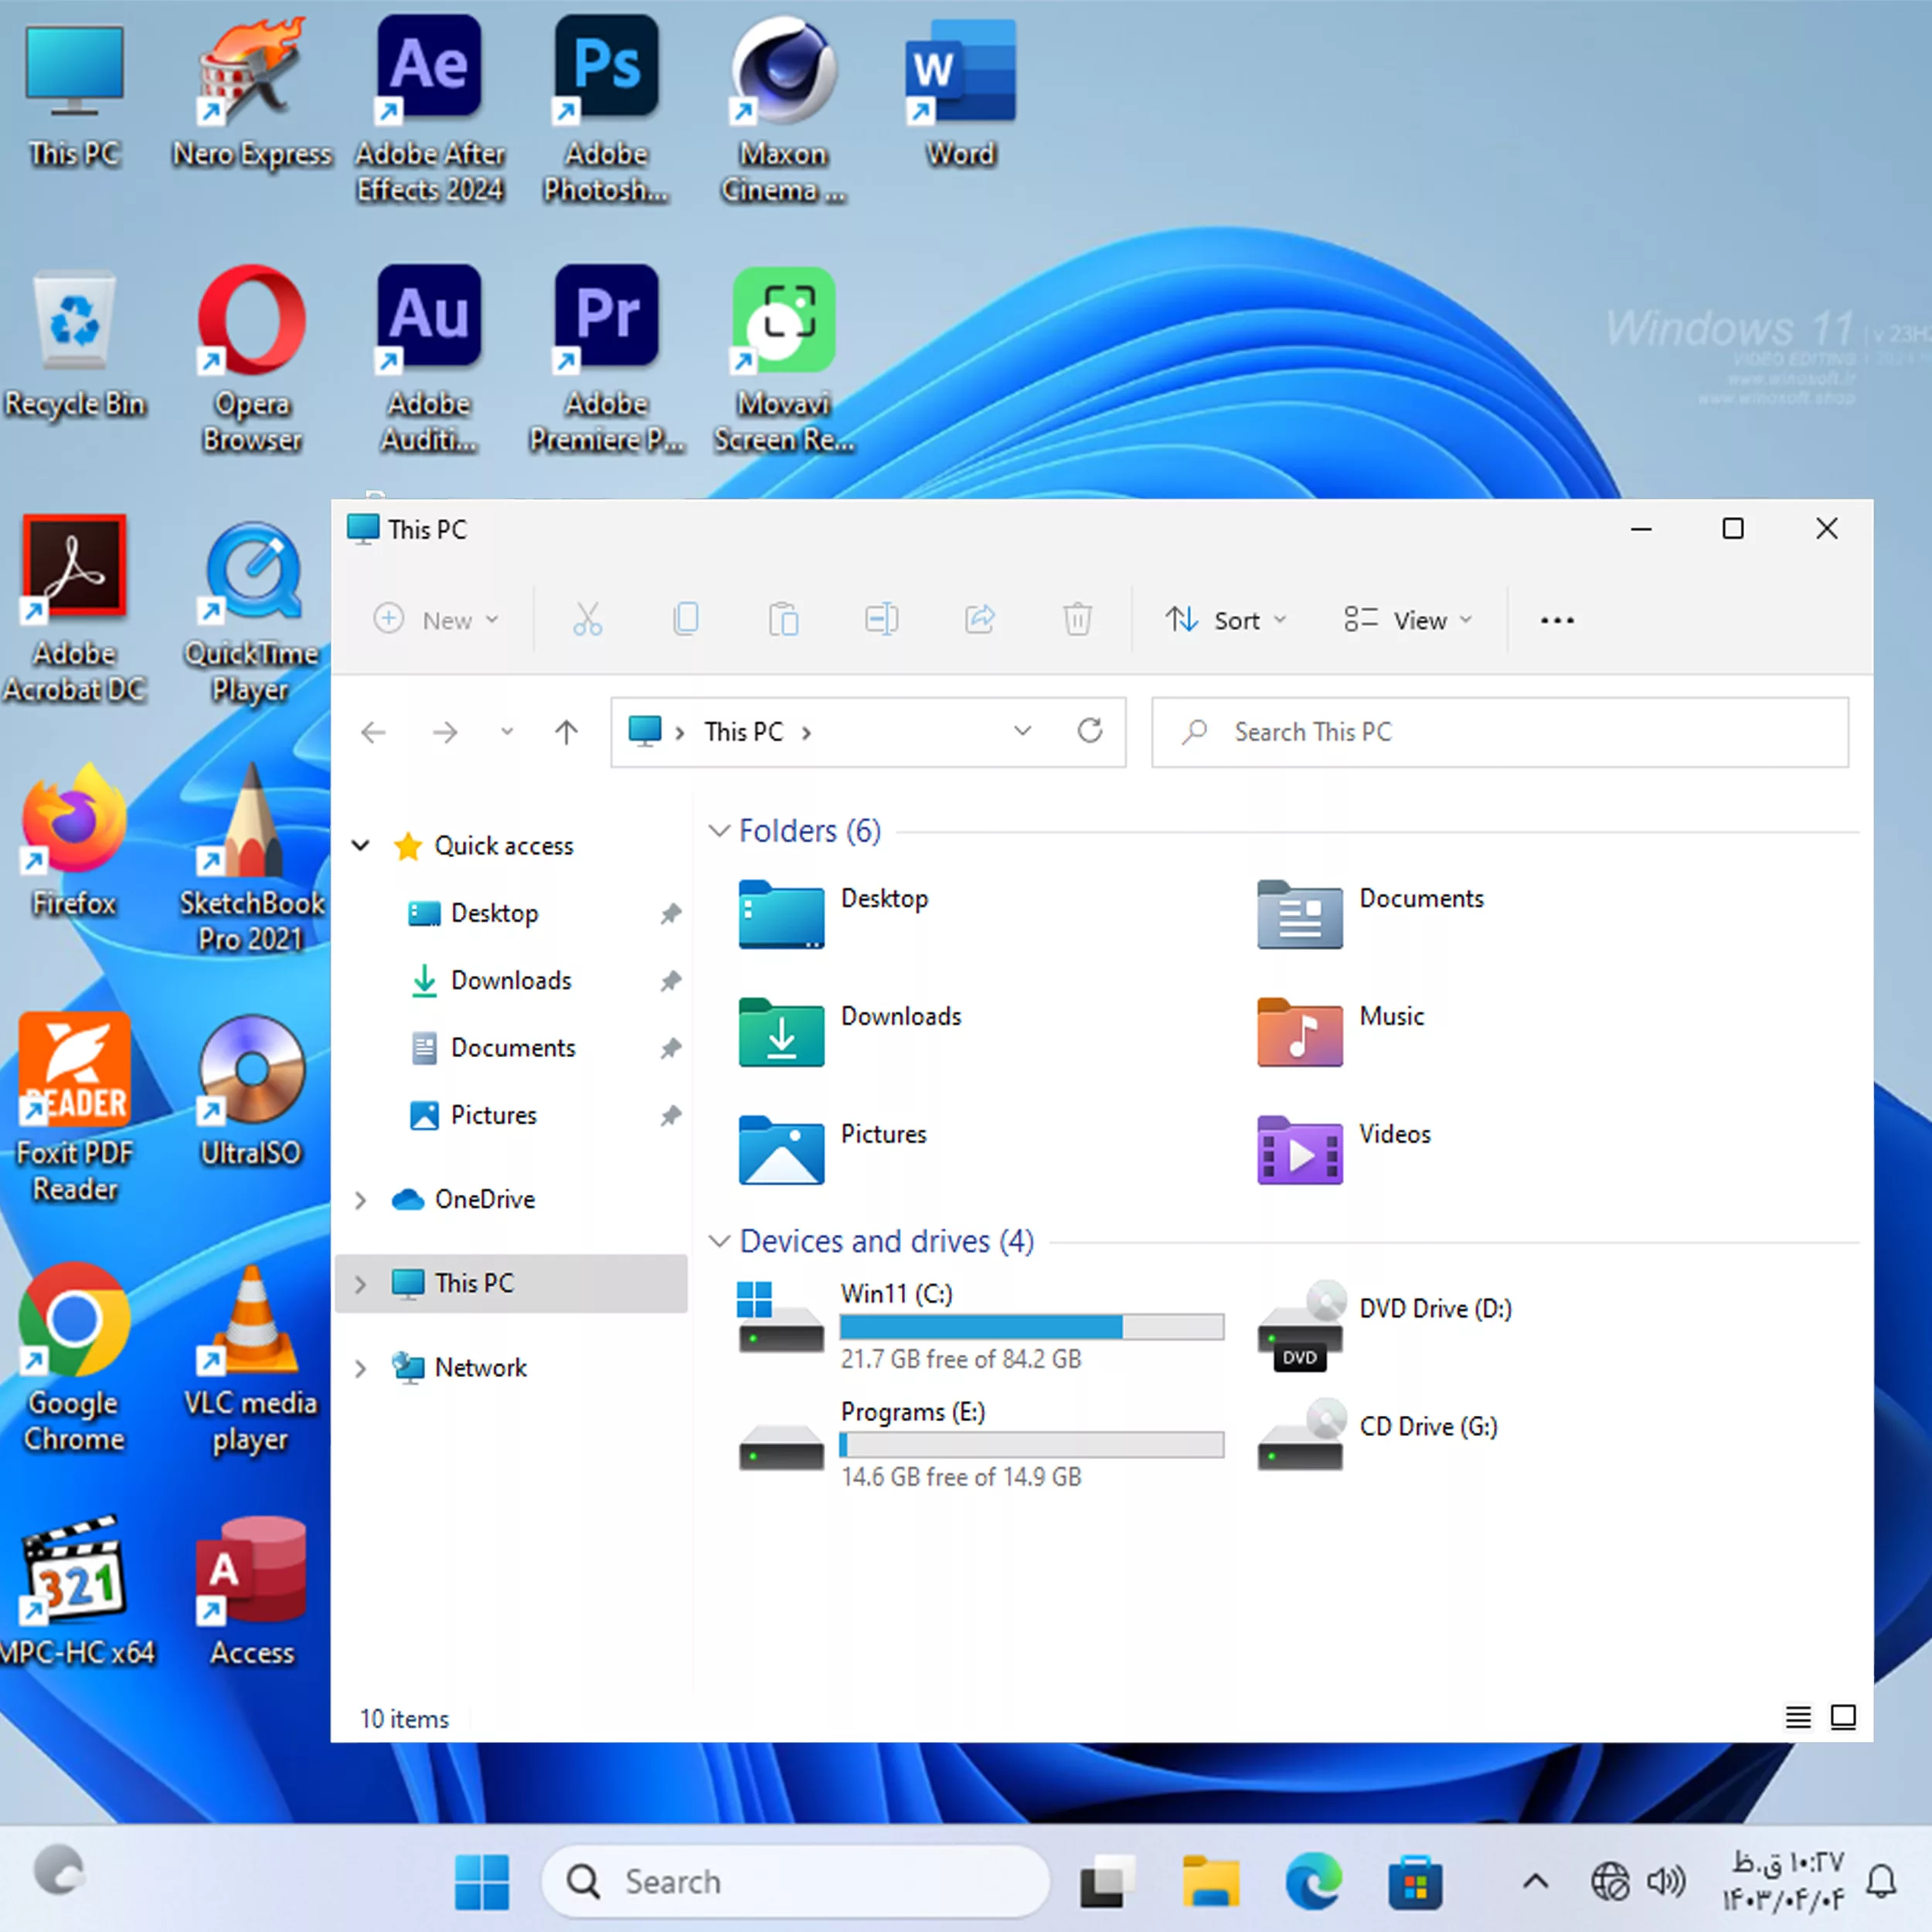Open the See more three-dots menu

click(1557, 620)
